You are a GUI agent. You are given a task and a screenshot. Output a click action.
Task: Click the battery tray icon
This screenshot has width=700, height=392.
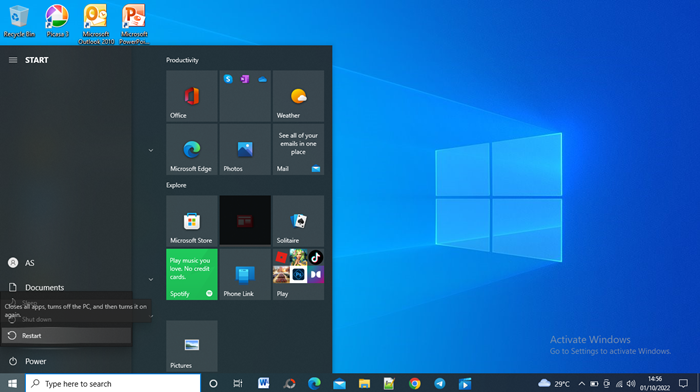(594, 383)
